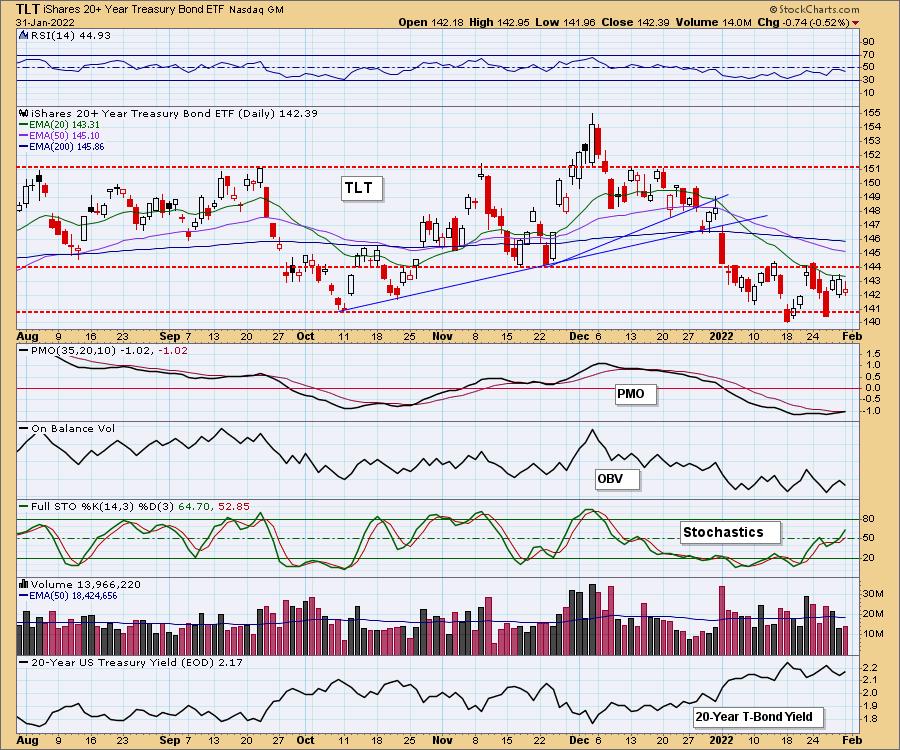Click Feb on time axis under price panel
Viewport: 900px width, 750px height.
[852, 336]
